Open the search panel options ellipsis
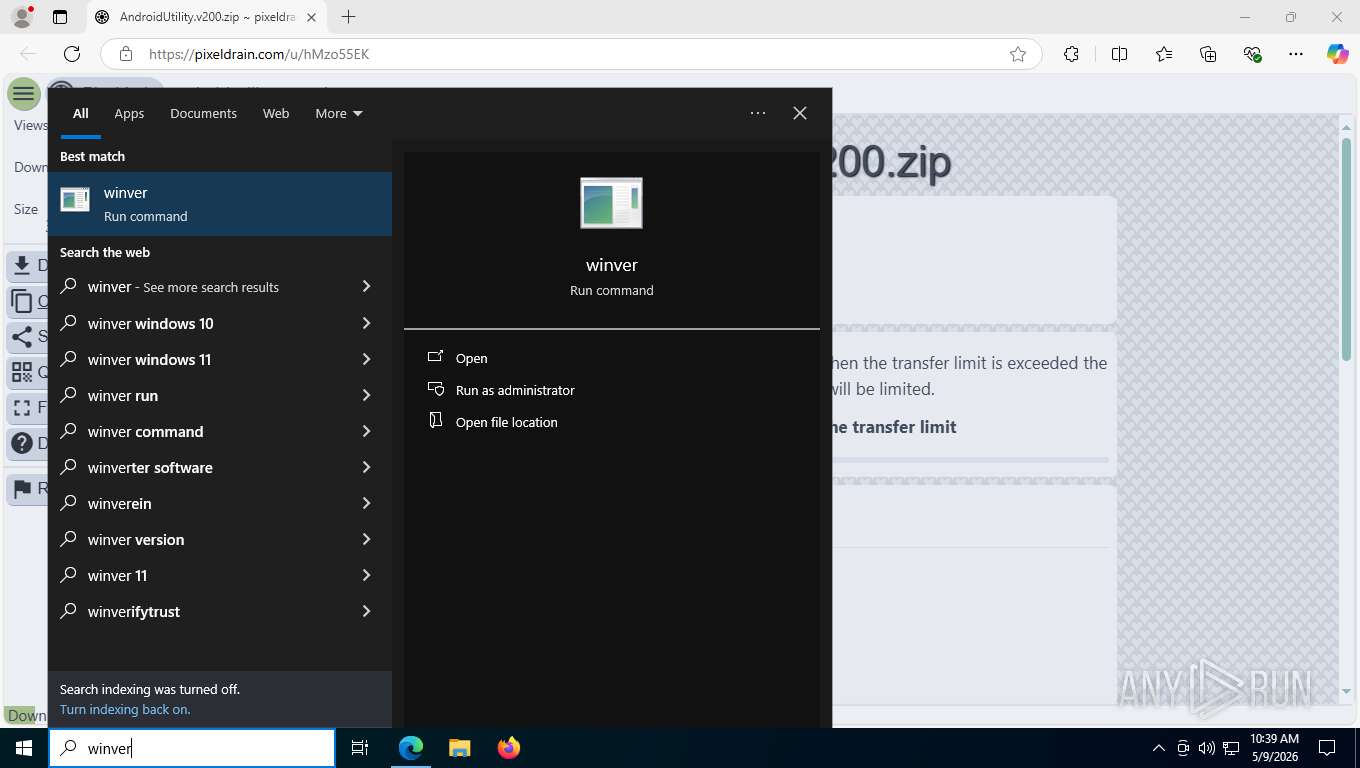Image resolution: width=1360 pixels, height=768 pixels. click(758, 113)
